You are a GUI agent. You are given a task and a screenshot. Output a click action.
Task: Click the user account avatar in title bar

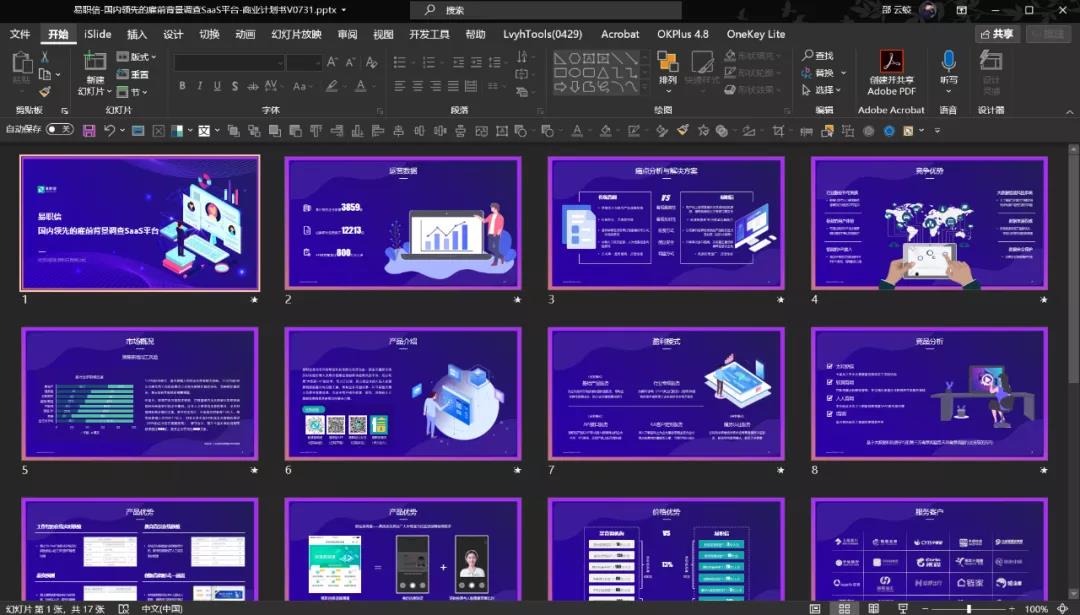click(x=928, y=10)
